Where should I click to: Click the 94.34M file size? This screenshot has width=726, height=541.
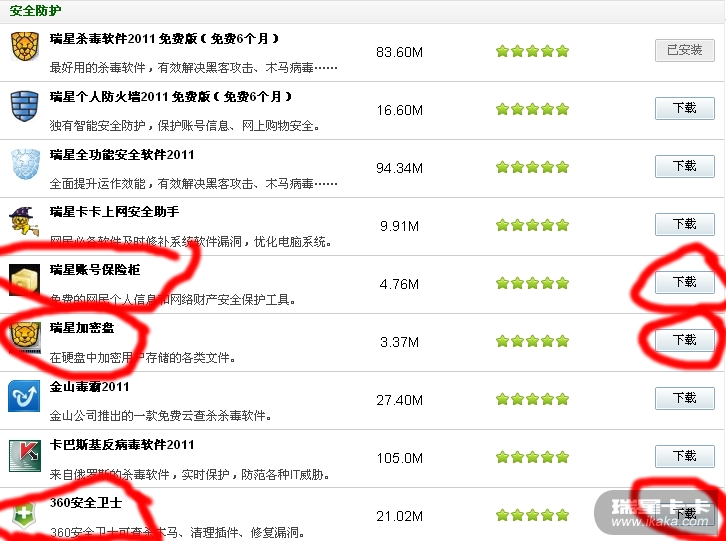point(399,168)
